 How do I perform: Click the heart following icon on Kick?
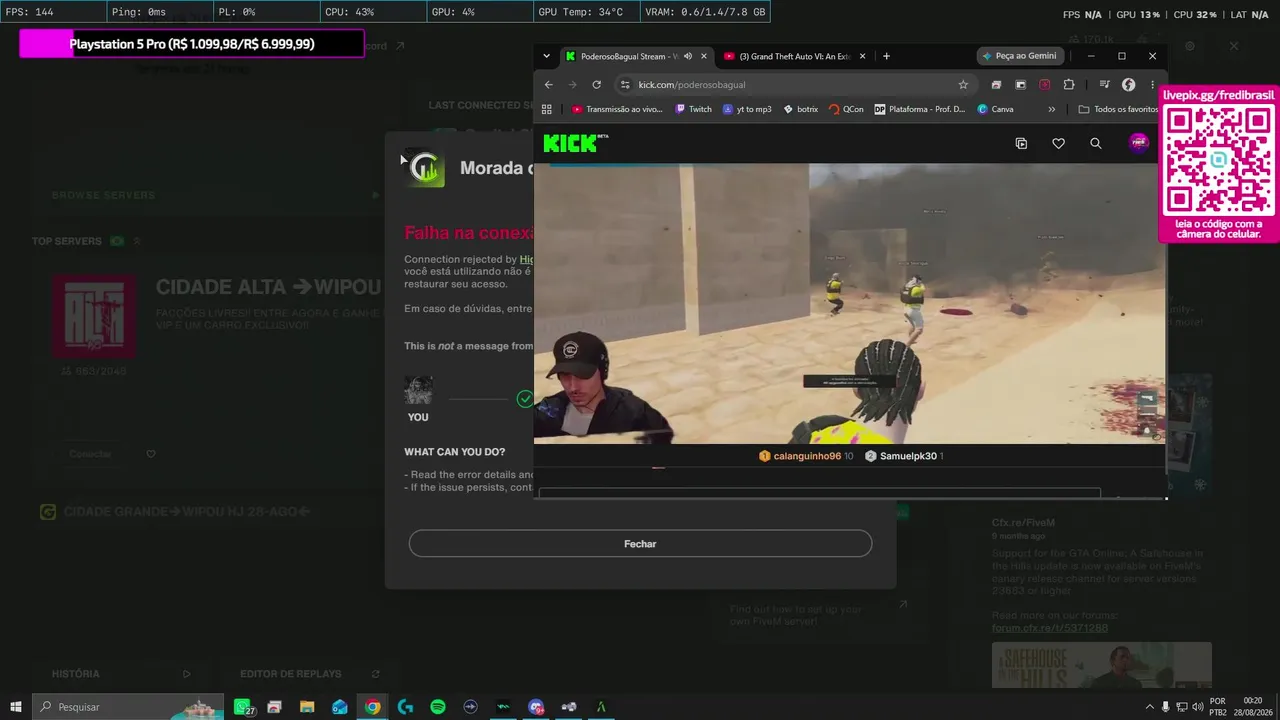1058,144
